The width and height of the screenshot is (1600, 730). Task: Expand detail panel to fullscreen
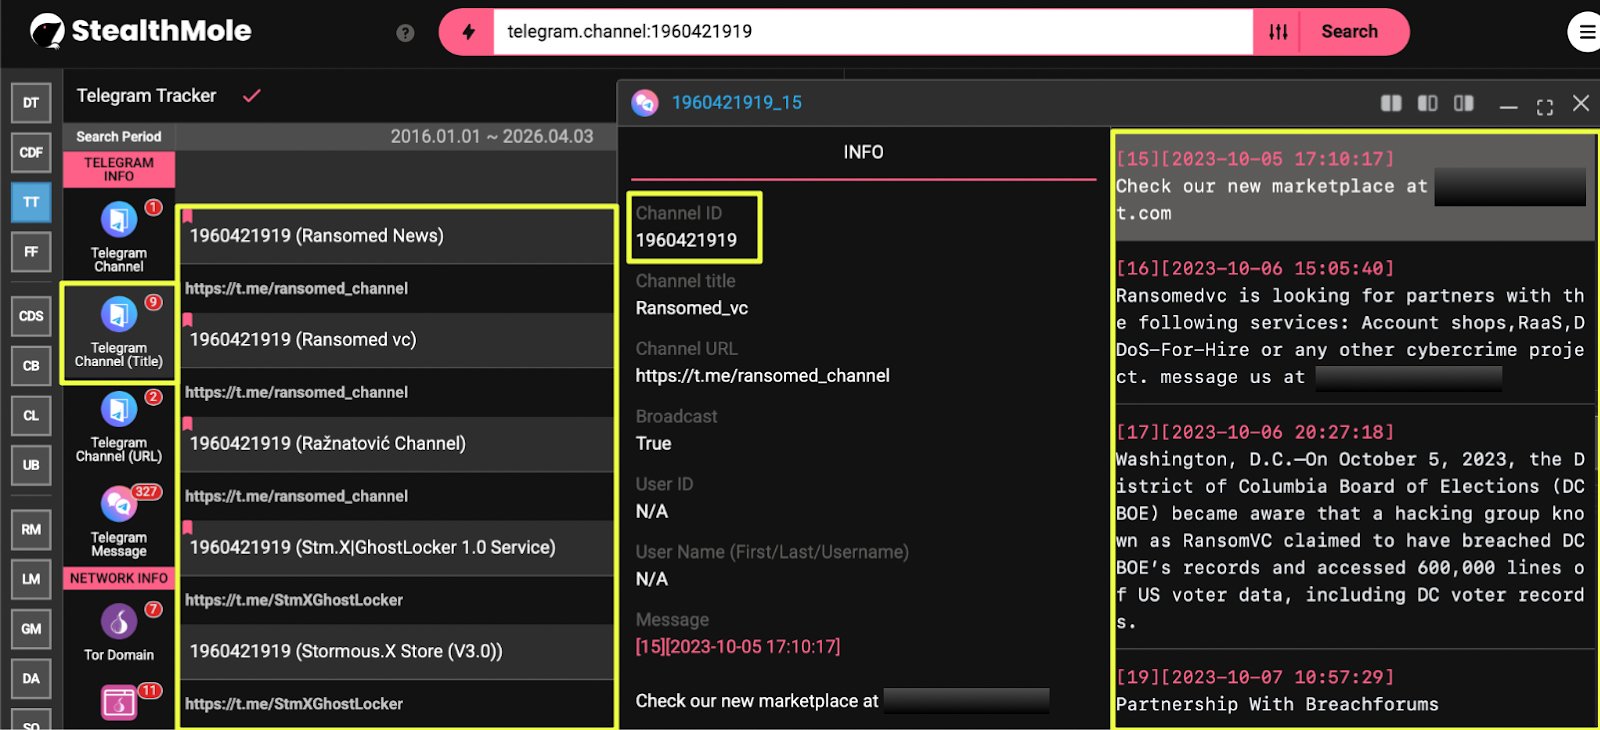click(1545, 106)
